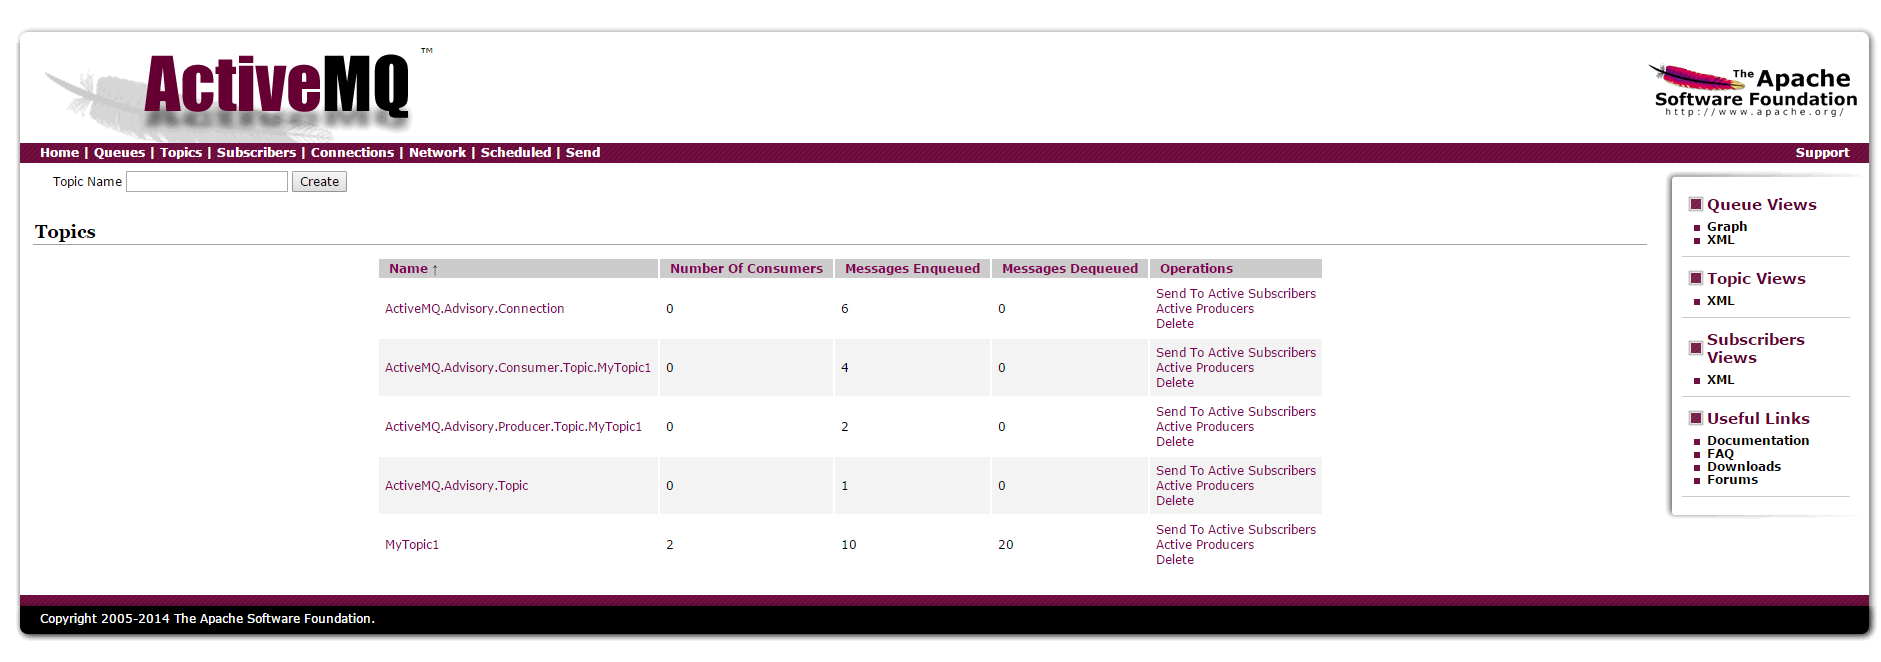Open the Support link

(1822, 153)
